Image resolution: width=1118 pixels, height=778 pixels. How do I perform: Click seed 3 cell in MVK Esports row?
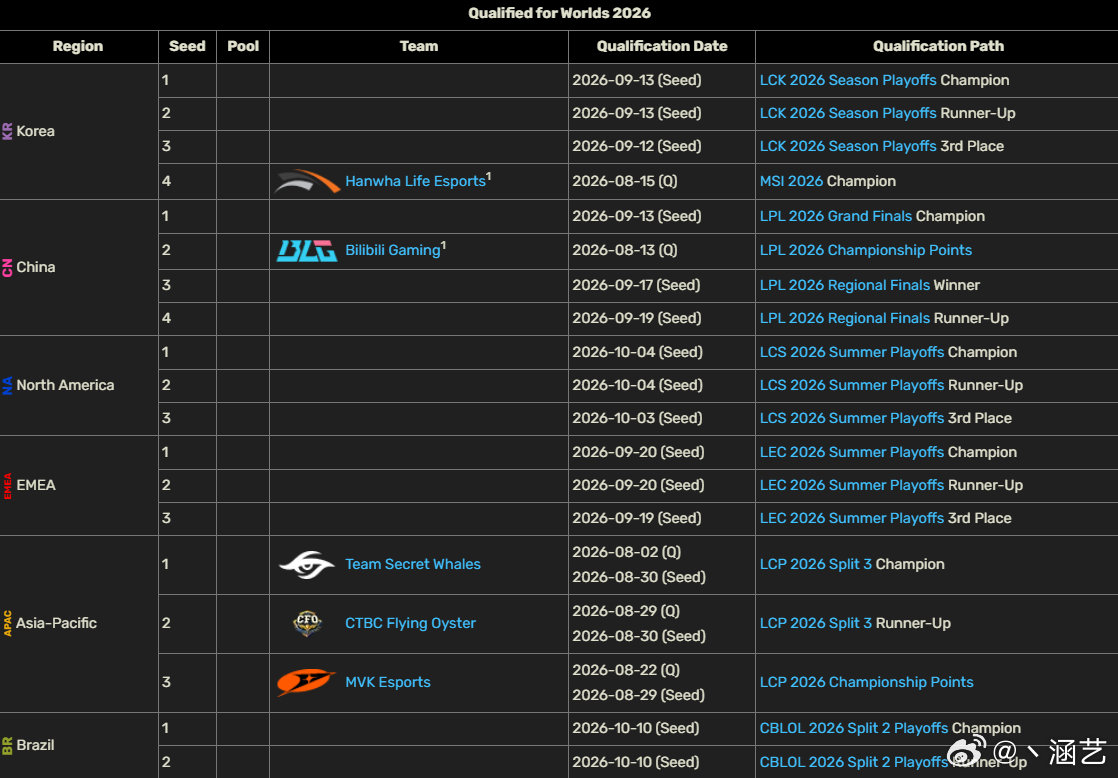pyautogui.click(x=187, y=682)
